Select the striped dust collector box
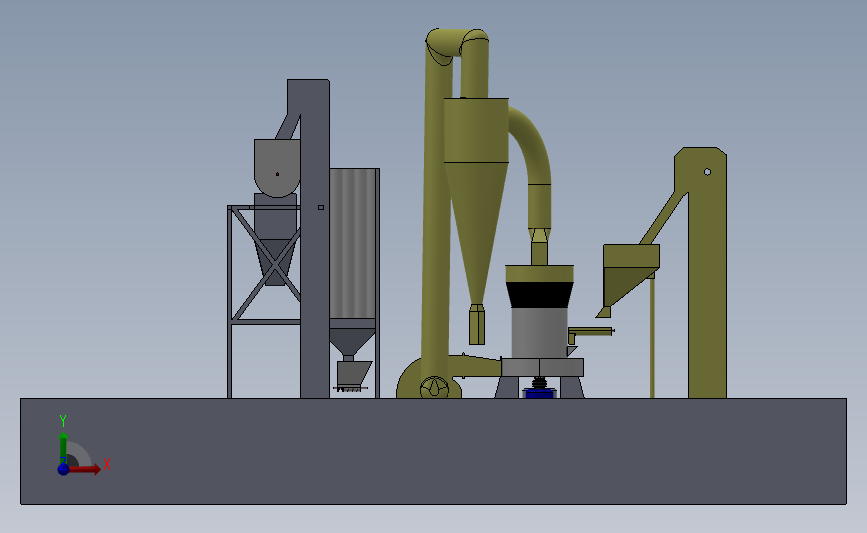The image size is (867, 533). point(353,243)
